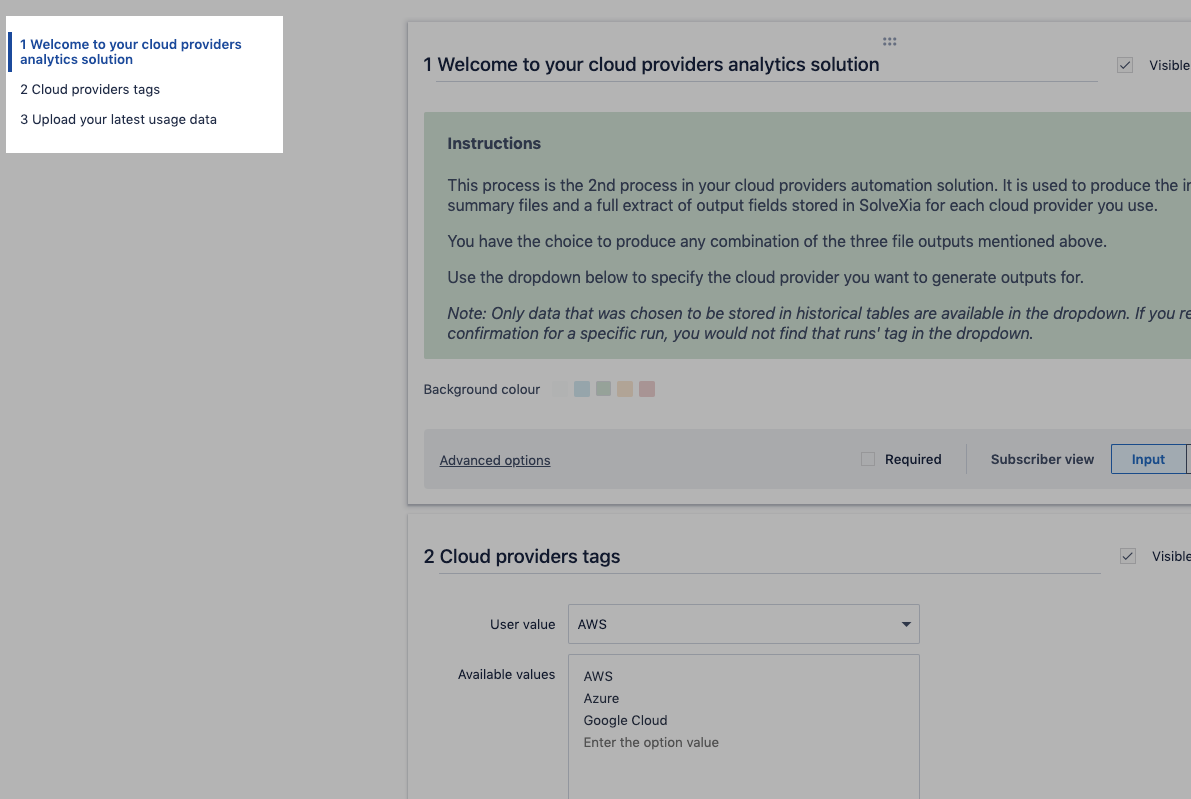Click the User value dropdown arrow
Image resolution: width=1191 pixels, height=799 pixels.
[906, 624]
